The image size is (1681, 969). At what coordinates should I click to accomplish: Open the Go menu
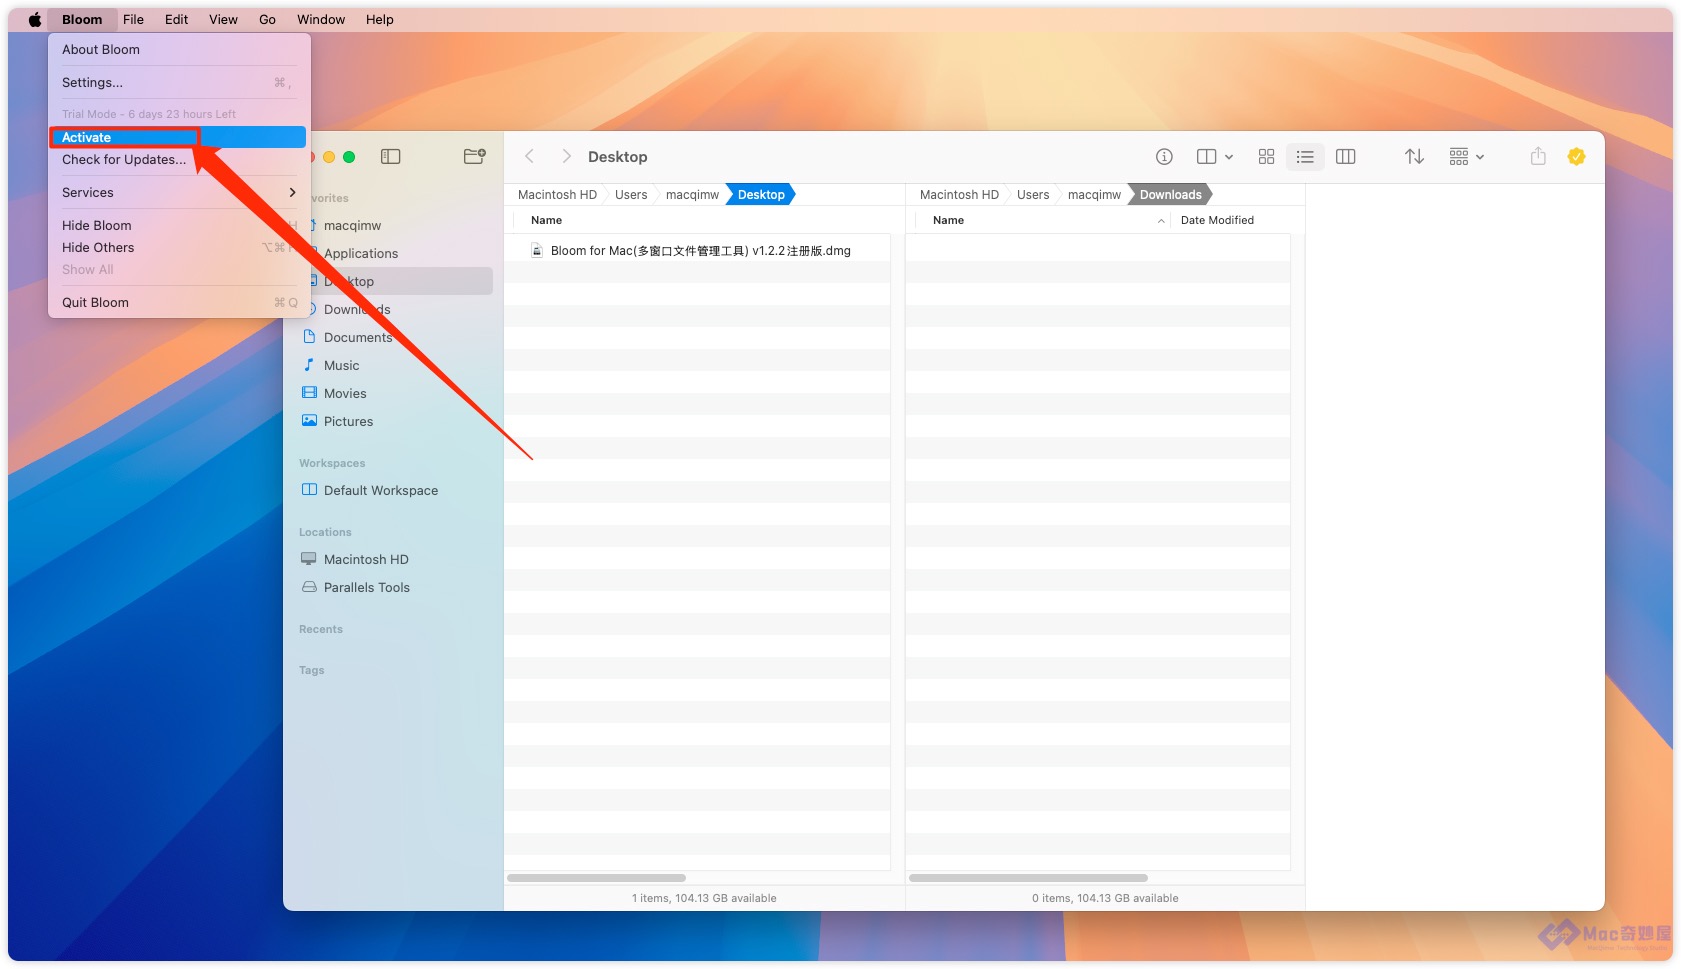pyautogui.click(x=267, y=19)
